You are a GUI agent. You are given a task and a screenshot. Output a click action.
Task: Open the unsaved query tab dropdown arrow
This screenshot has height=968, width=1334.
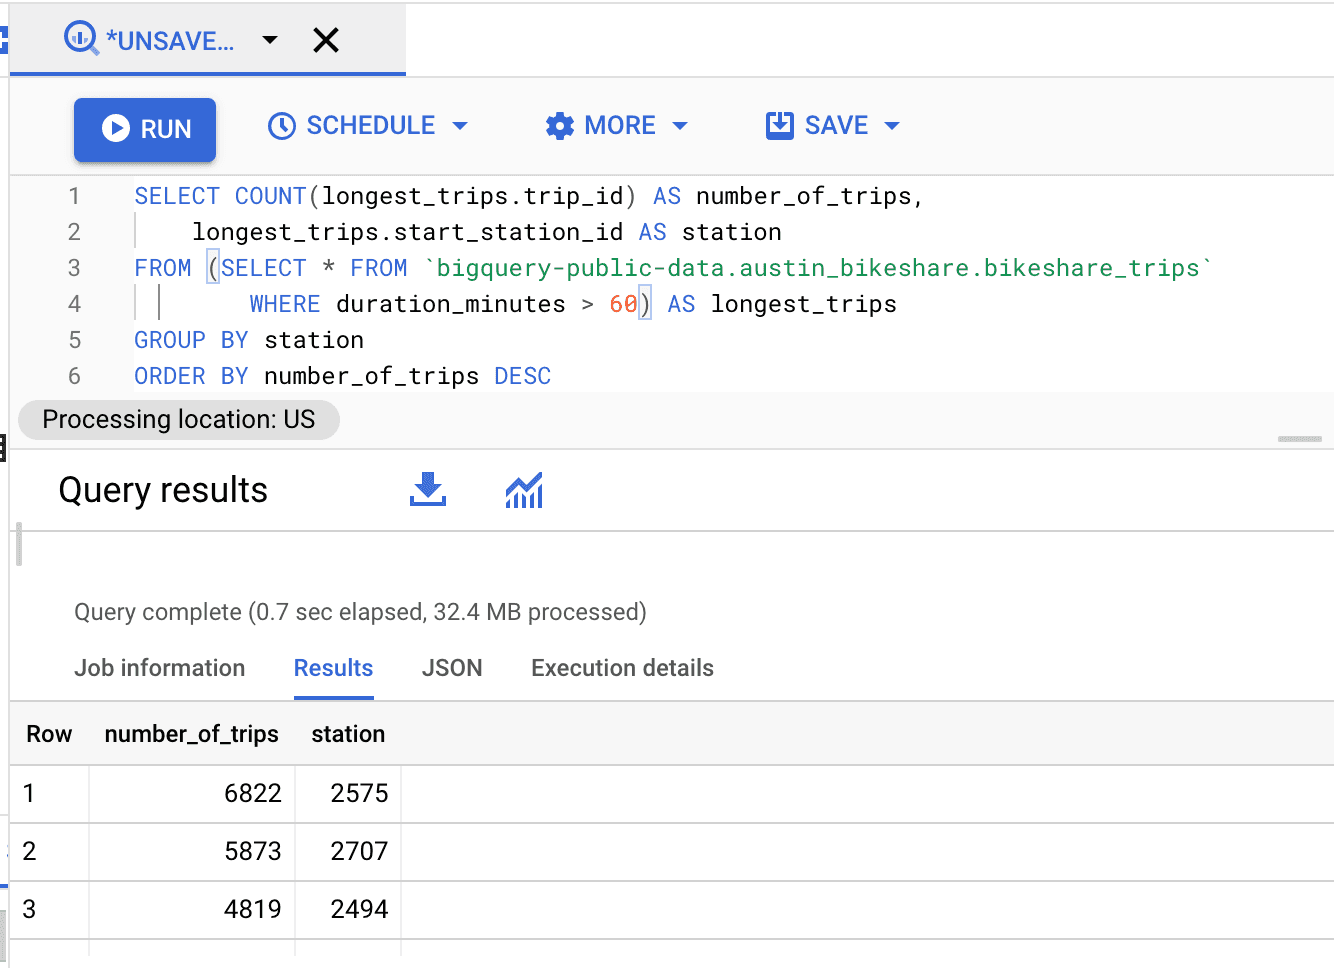tap(269, 40)
